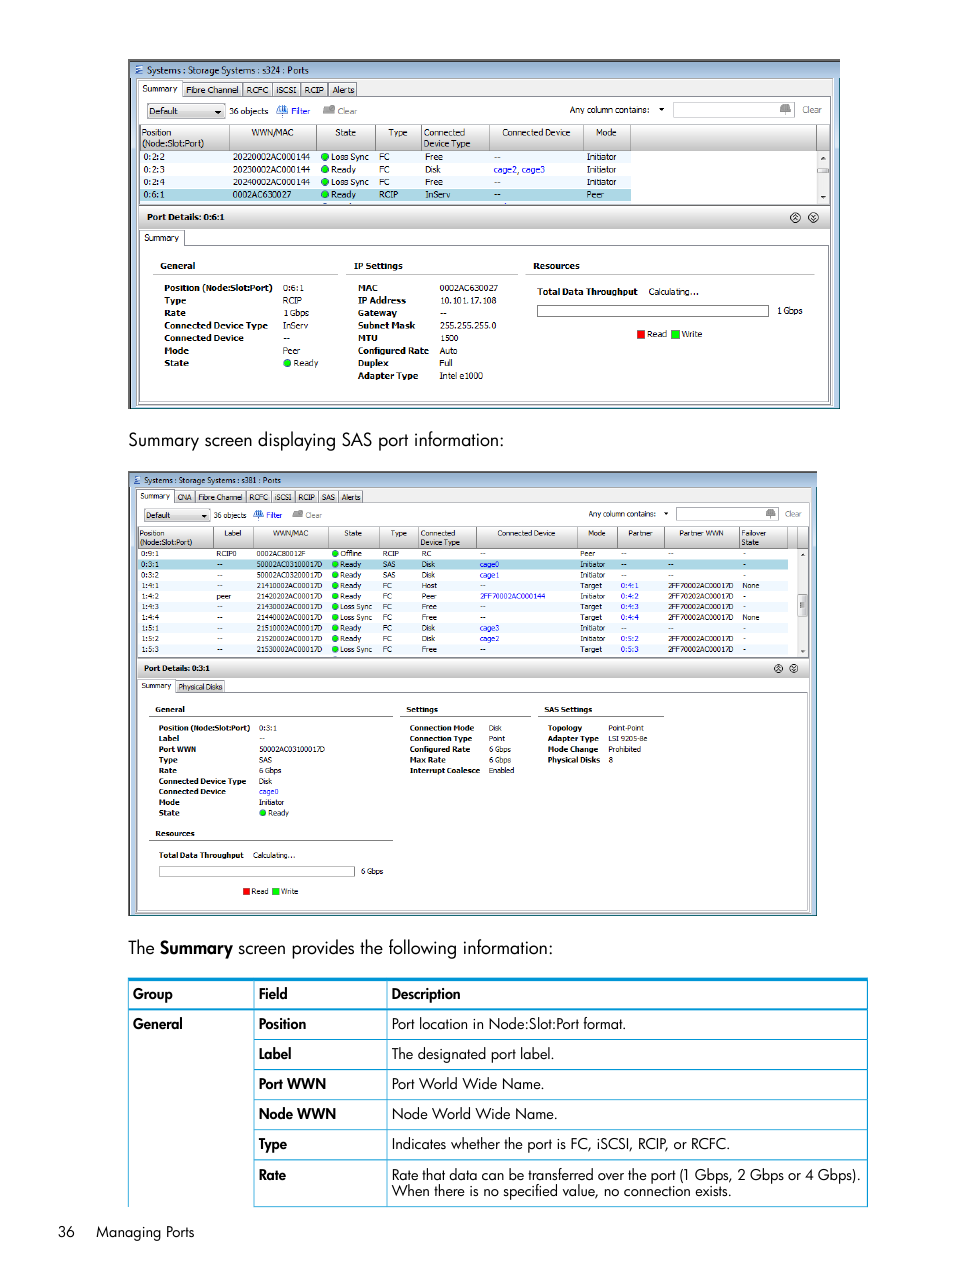Click the Filter funnel icon in s381 window
Screen dimensions: 954x1271
click(259, 515)
